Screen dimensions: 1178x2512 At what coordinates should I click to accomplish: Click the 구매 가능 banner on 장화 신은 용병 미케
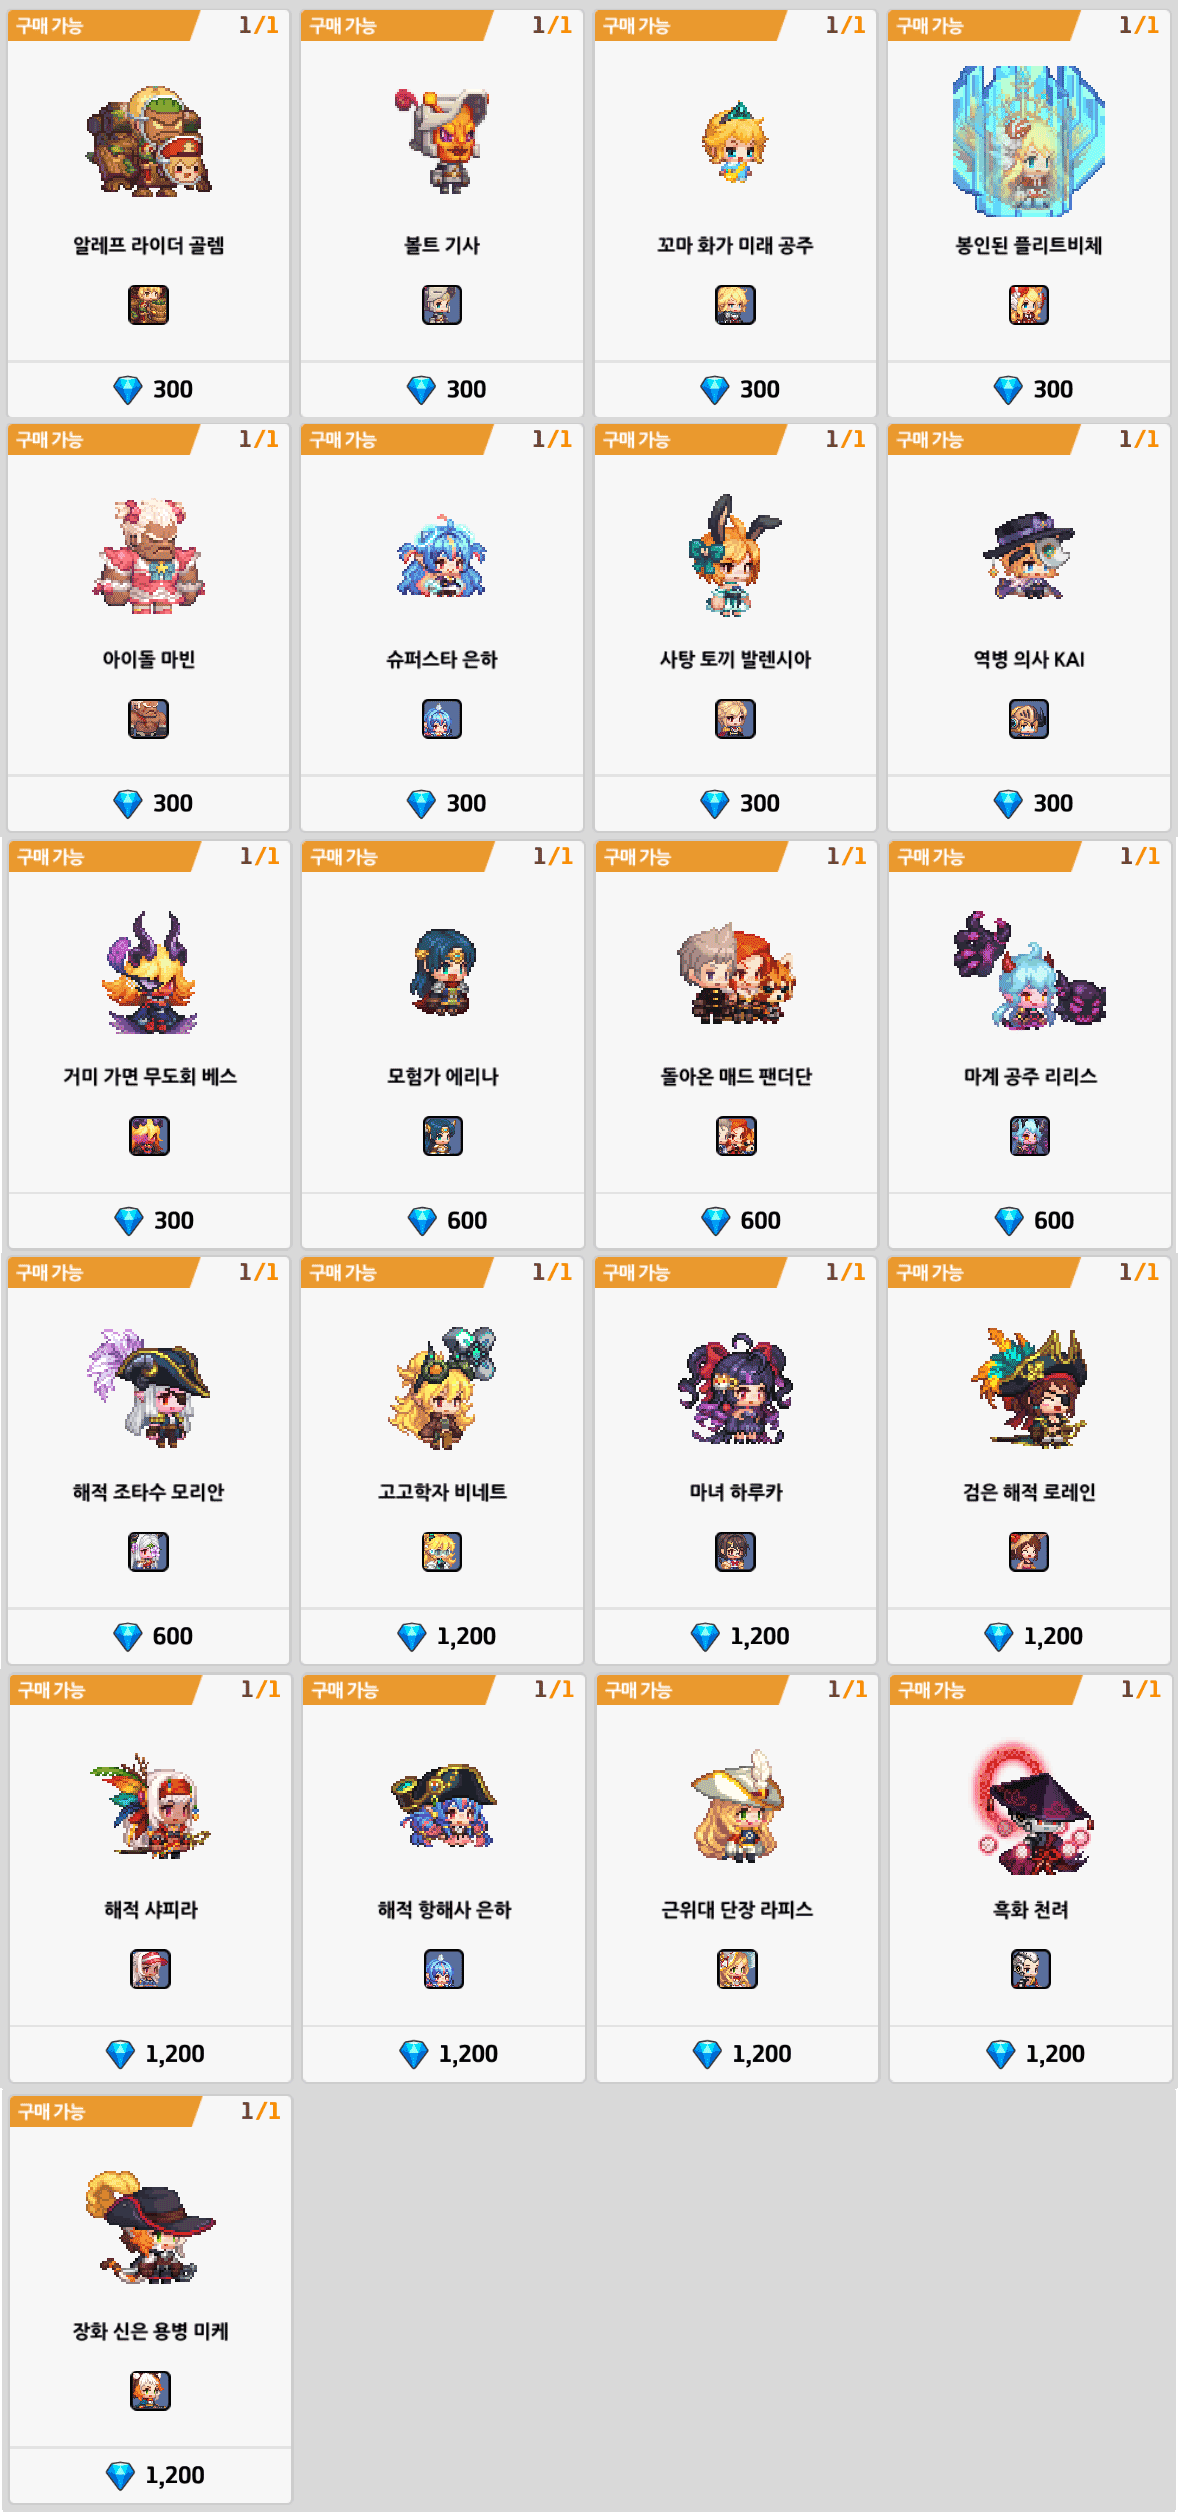[105, 2111]
